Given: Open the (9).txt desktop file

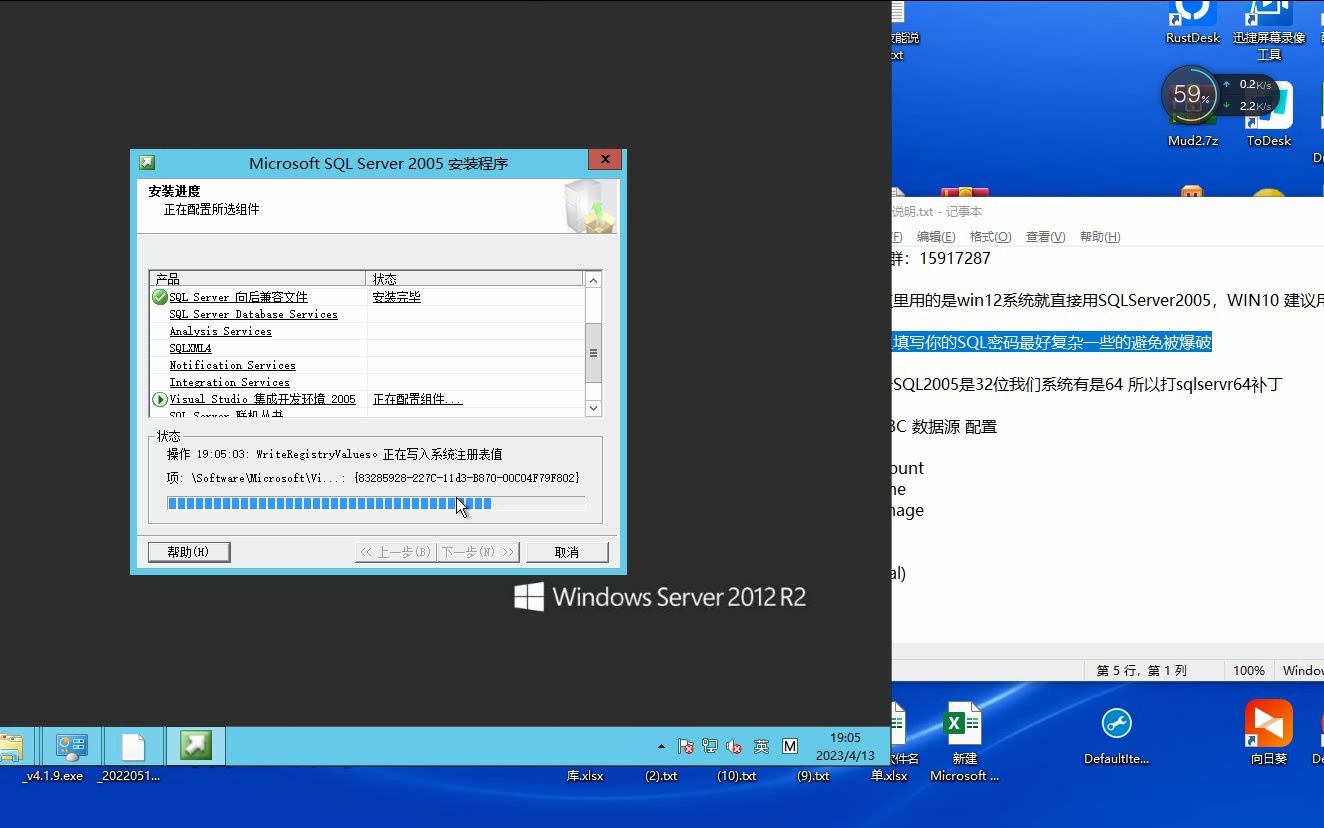Looking at the screenshot, I should (813, 776).
